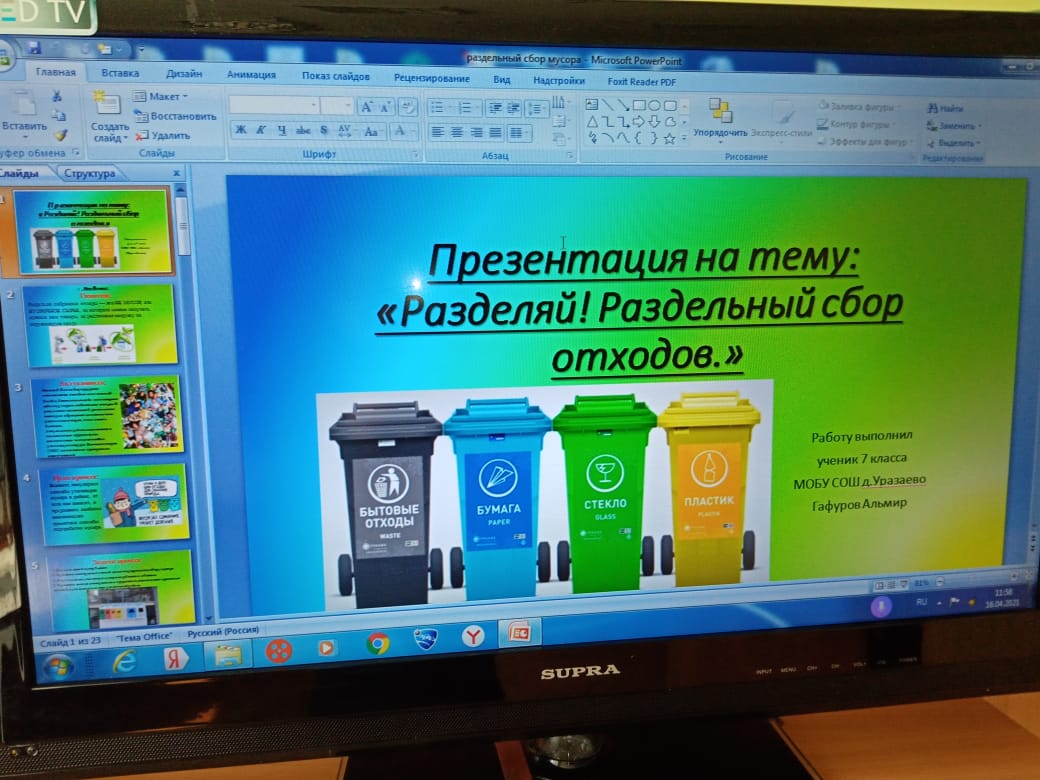
Task: Select slide 3 thumbnail in slides panel
Action: pyautogui.click(x=107, y=414)
